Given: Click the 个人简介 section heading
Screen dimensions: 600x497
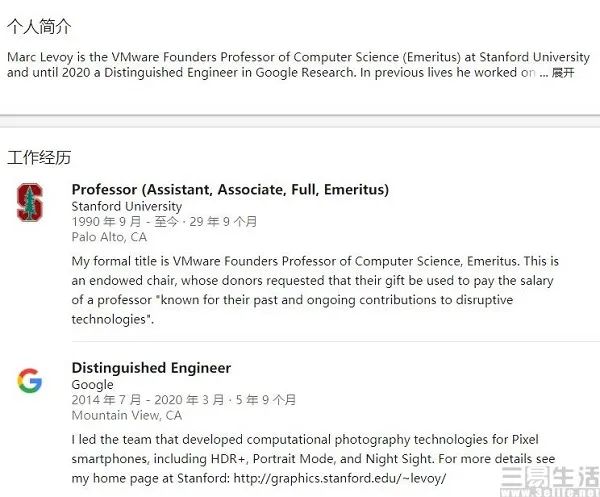Looking at the screenshot, I should coord(39,27).
